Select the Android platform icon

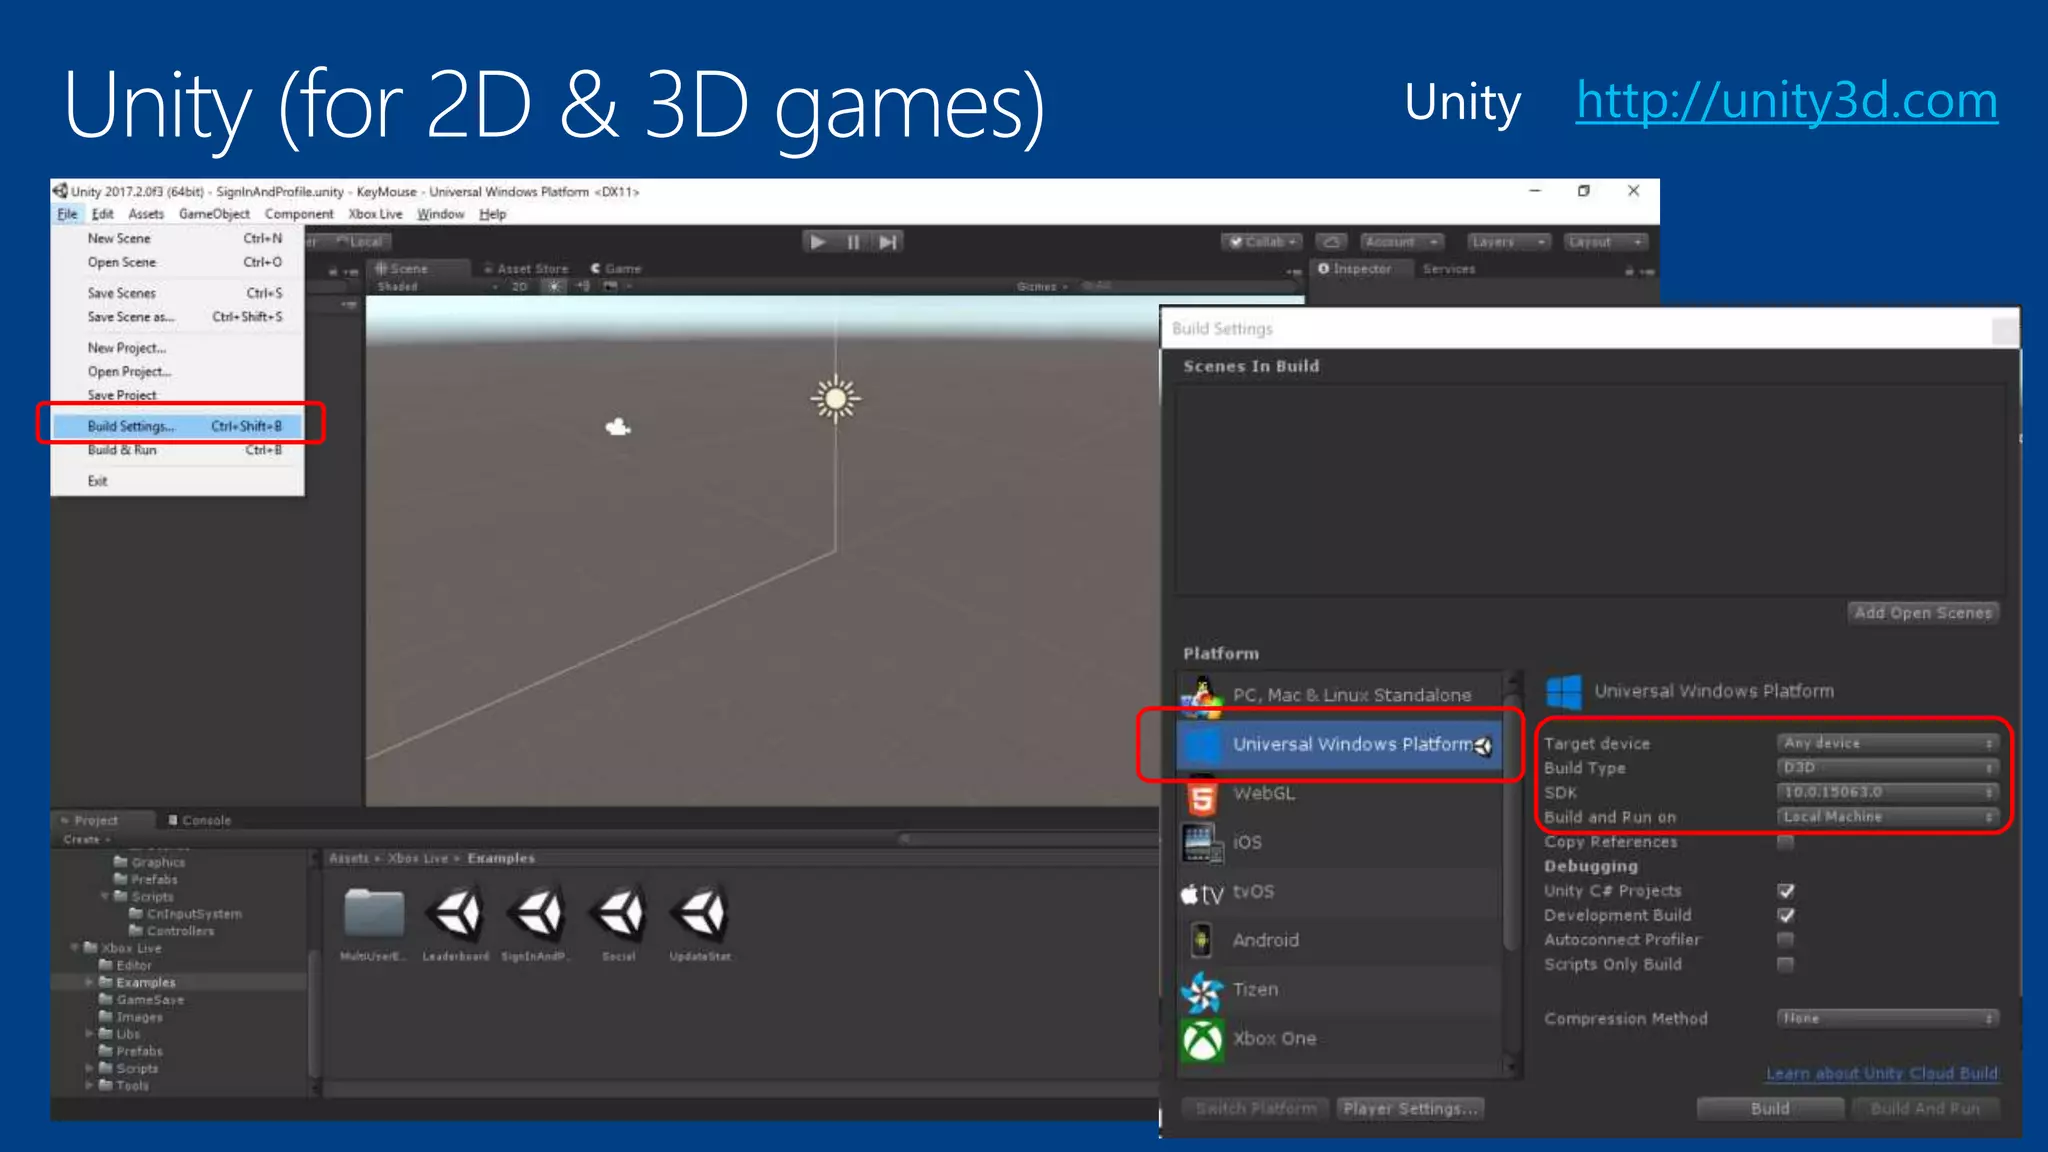[x=1202, y=940]
